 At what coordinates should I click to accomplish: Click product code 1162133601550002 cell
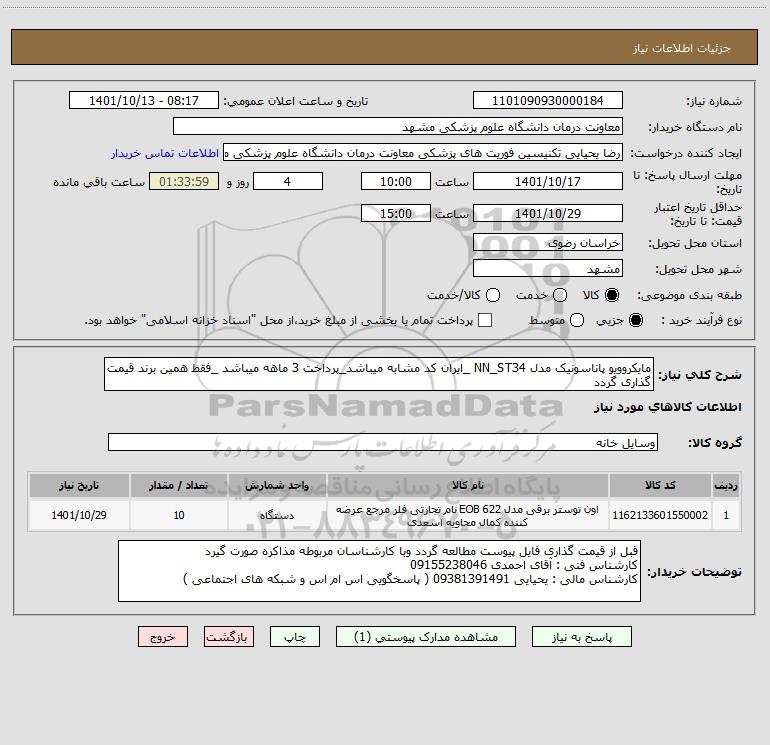pyautogui.click(x=660, y=515)
